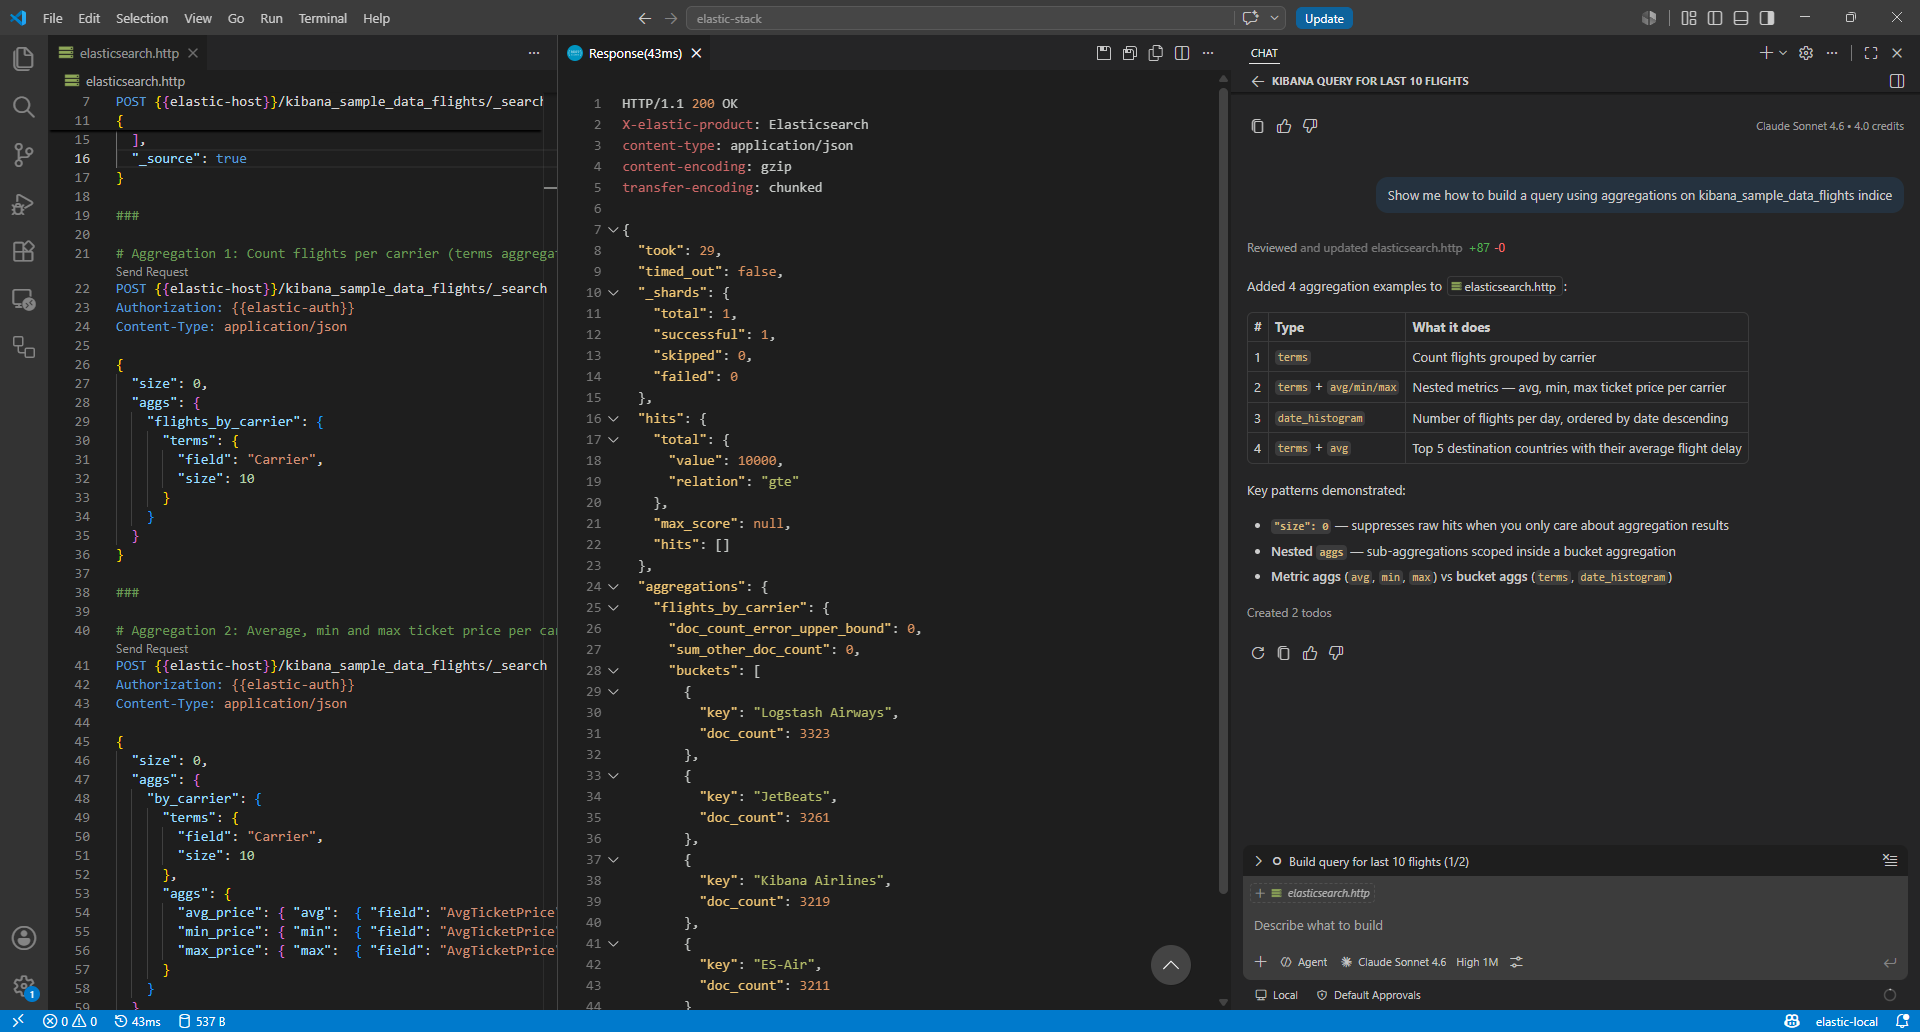Open the Help menu
Viewport: 1920px width, 1032px height.
[376, 18]
